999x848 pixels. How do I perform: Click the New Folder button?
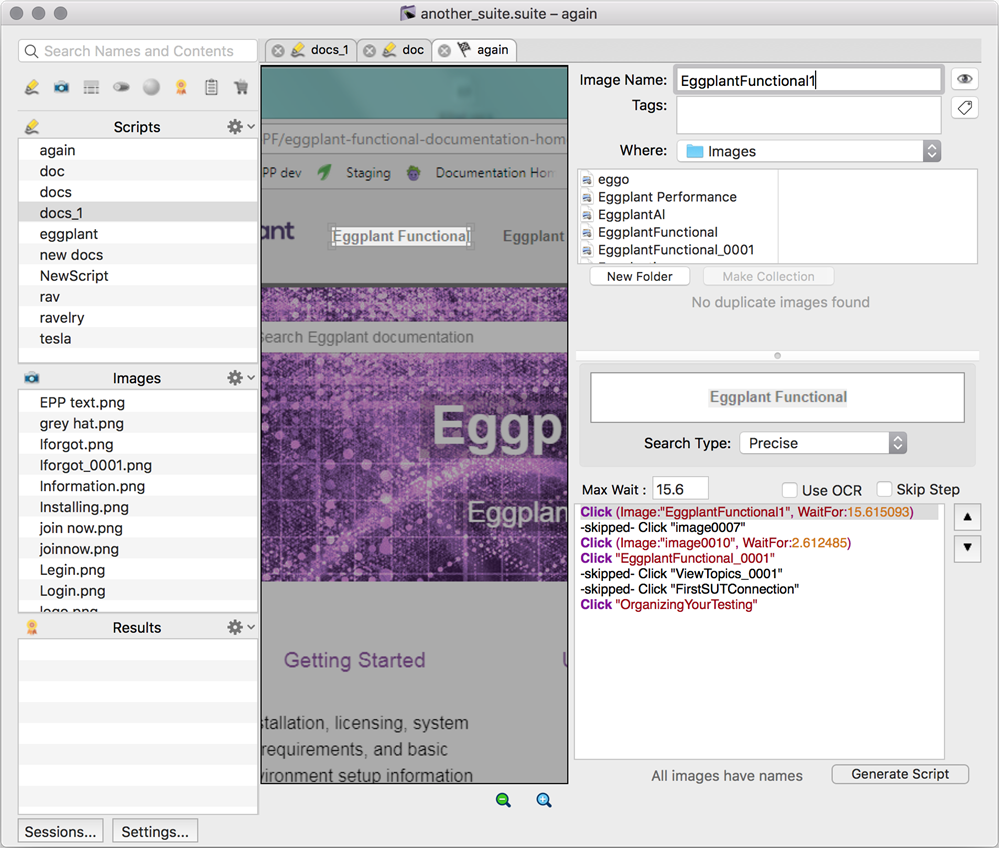coord(640,277)
